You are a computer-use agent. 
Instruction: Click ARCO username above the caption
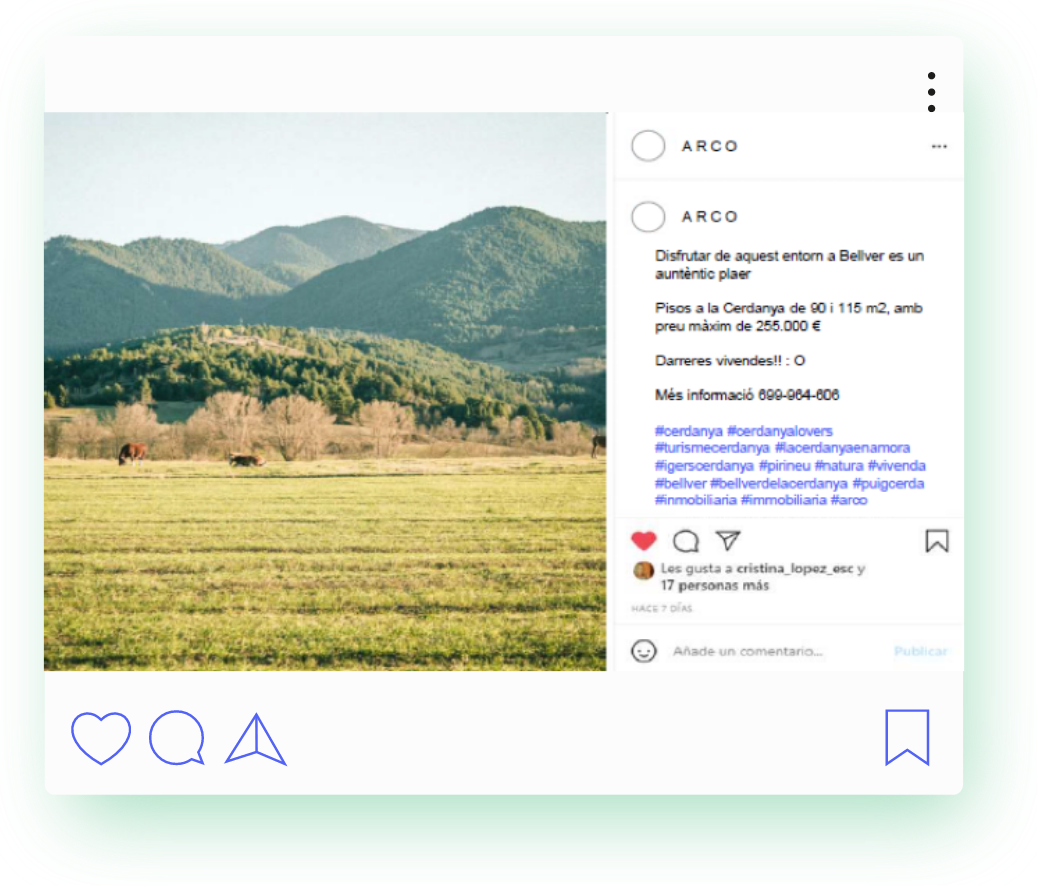click(710, 217)
